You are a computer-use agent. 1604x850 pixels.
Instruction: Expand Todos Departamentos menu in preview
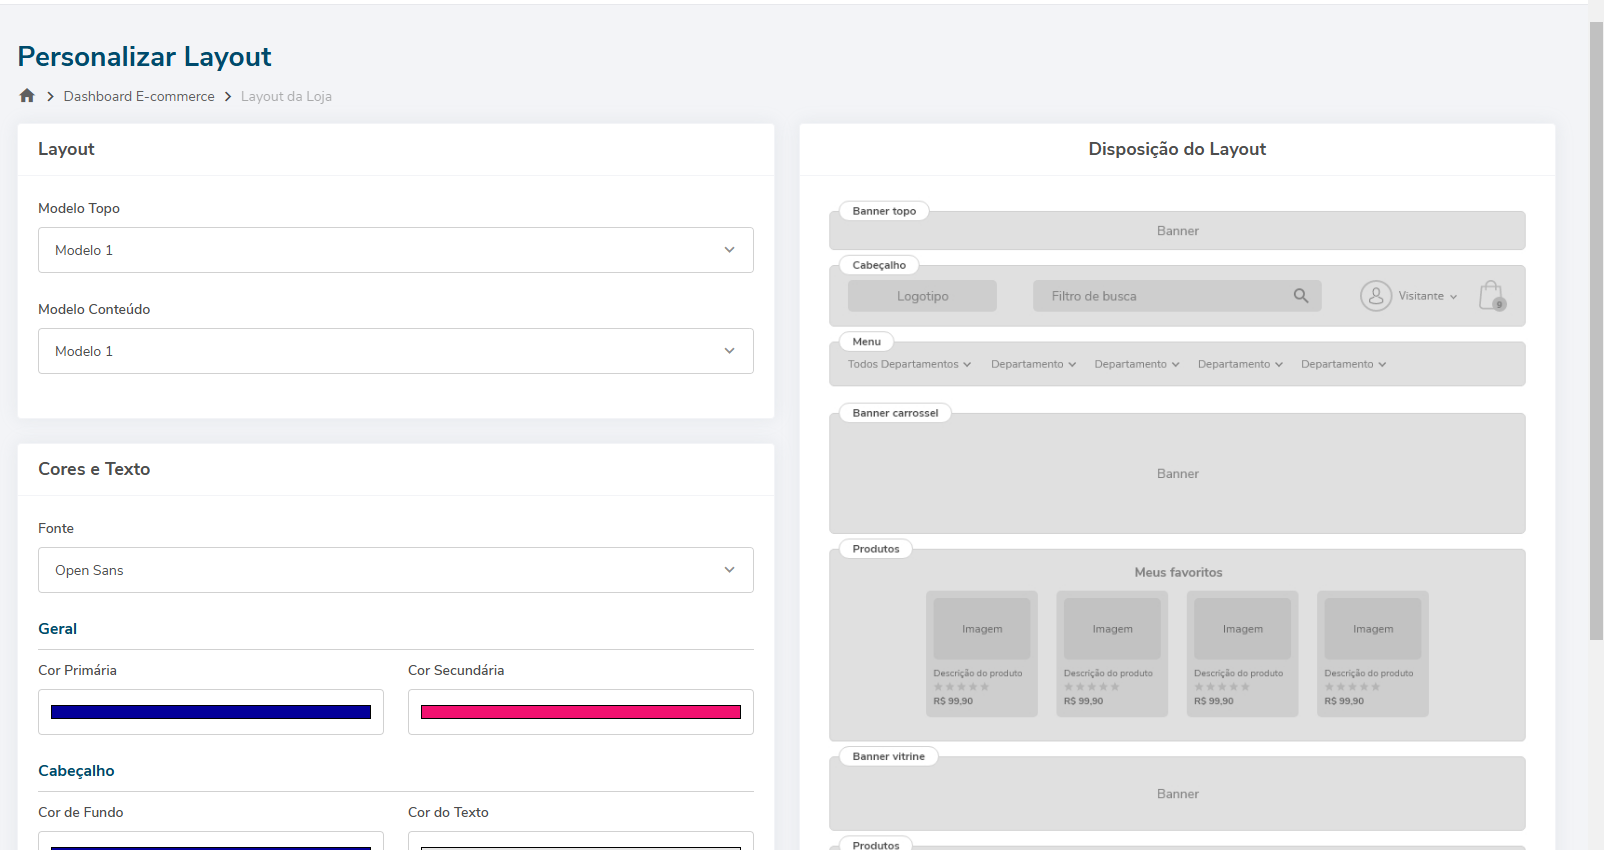tap(909, 364)
